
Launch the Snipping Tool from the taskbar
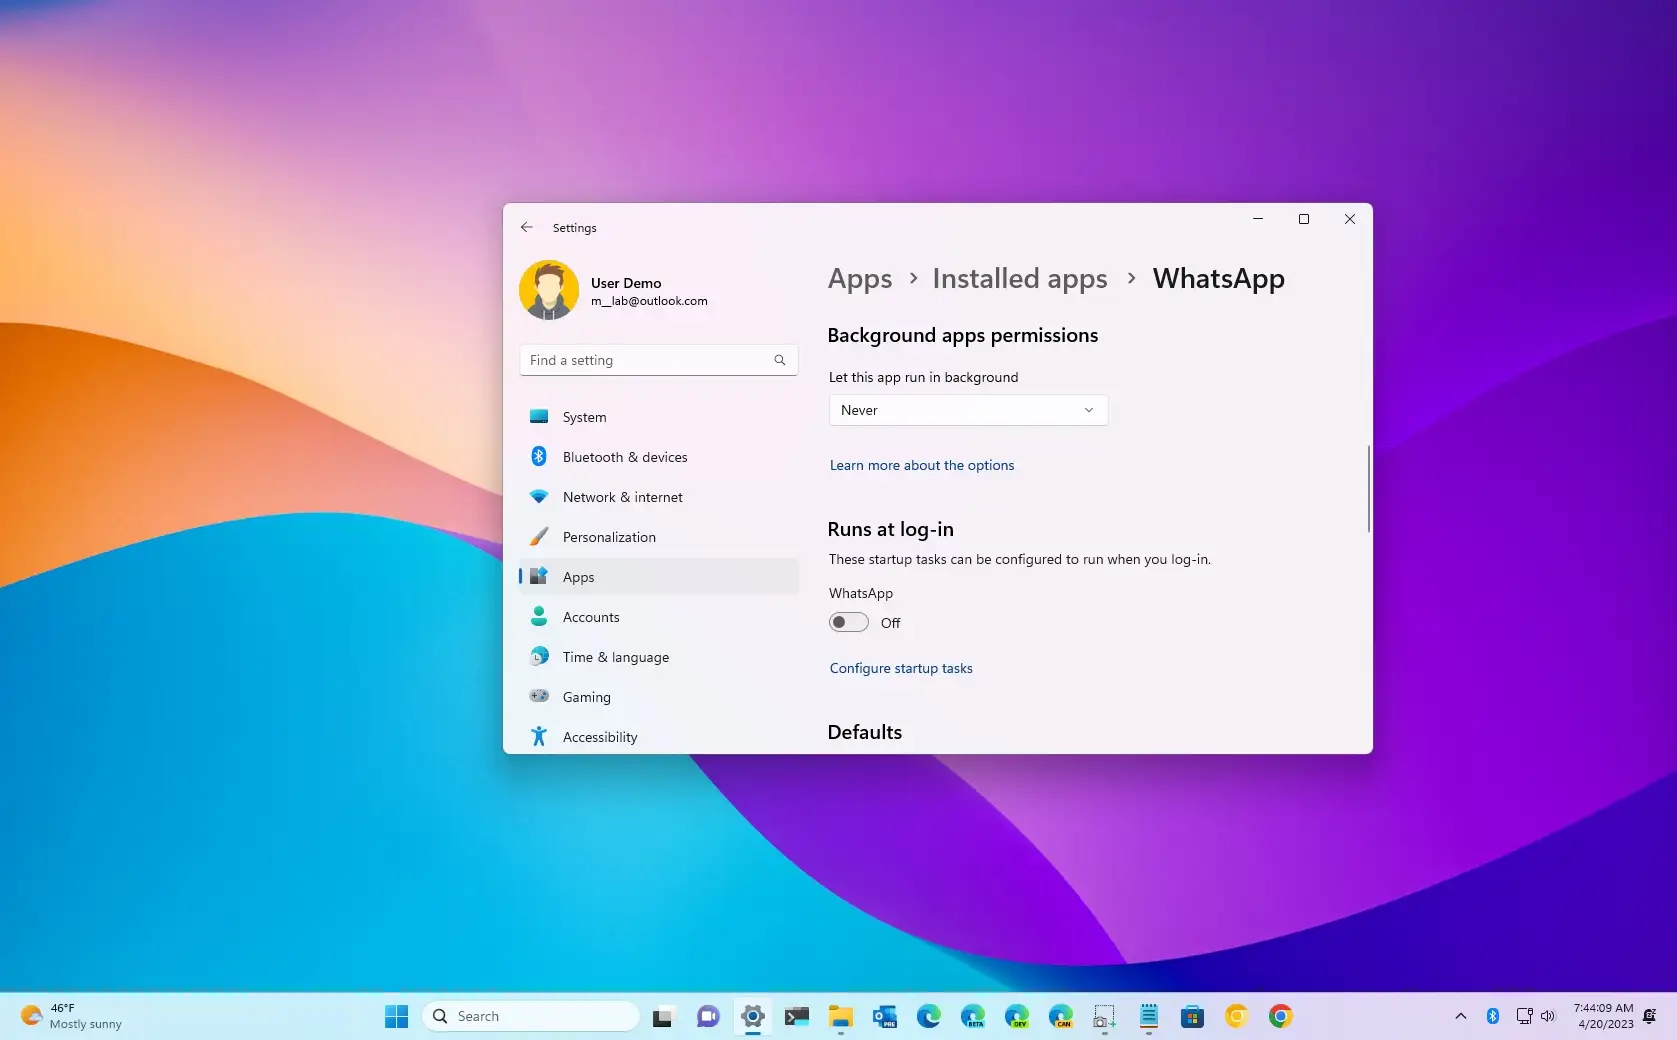tap(1104, 1016)
